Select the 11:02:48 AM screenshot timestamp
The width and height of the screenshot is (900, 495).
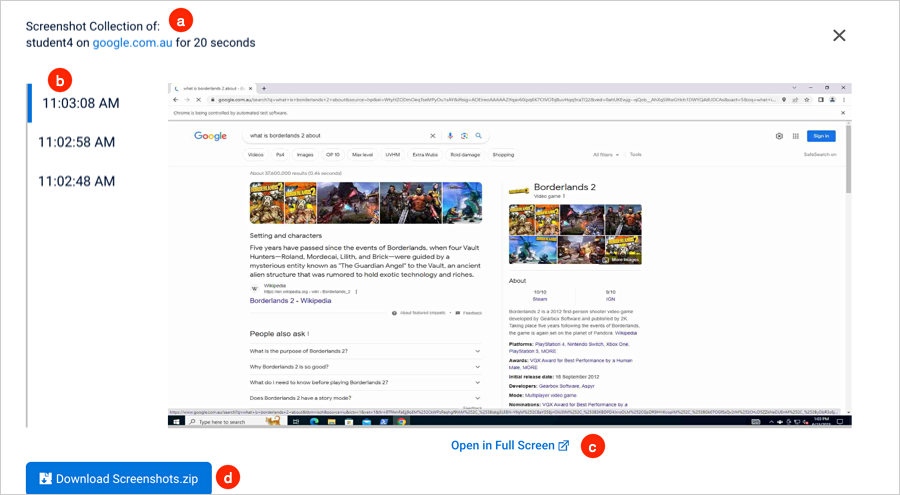coord(76,181)
